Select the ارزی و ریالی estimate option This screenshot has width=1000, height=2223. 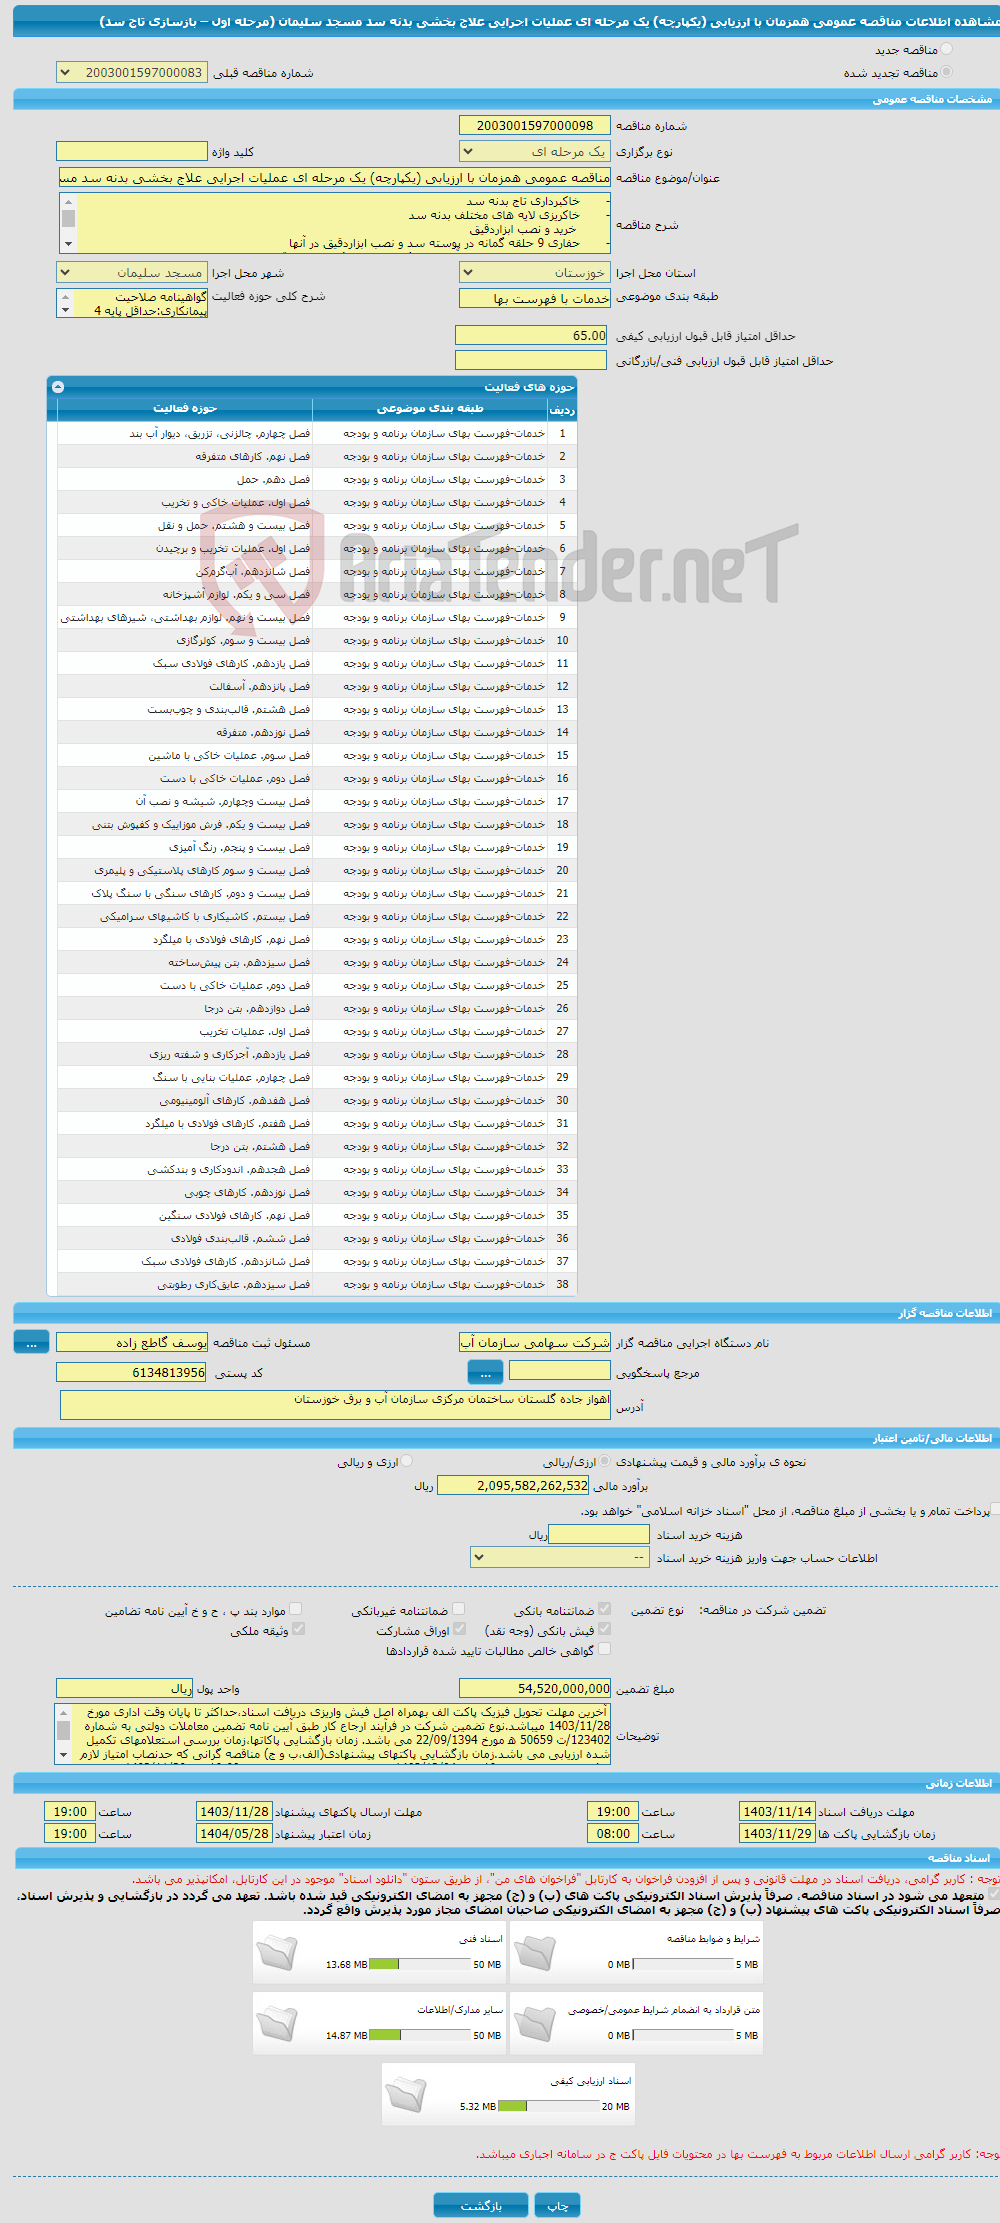pos(406,1461)
